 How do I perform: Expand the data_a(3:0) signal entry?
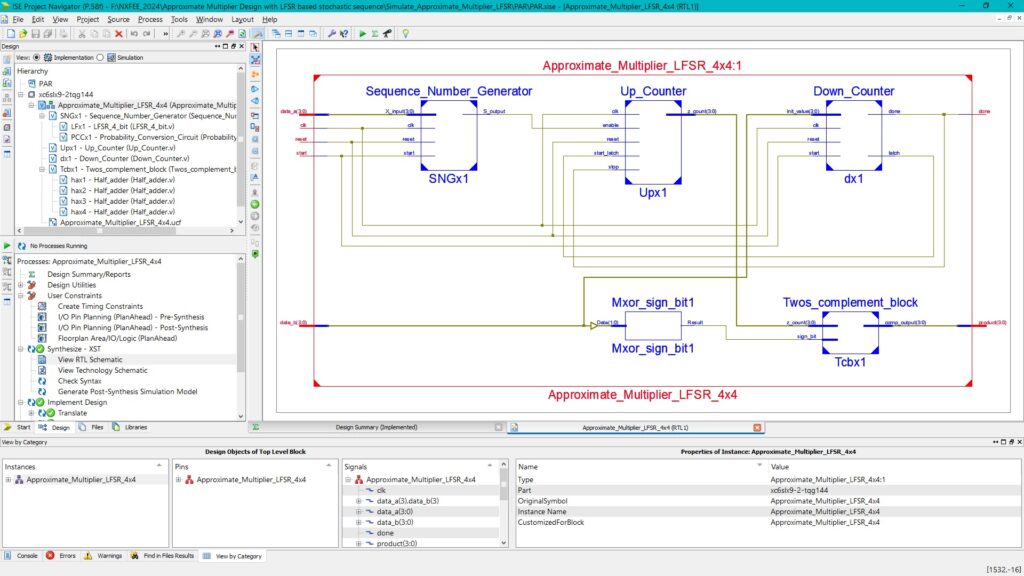click(x=358, y=511)
